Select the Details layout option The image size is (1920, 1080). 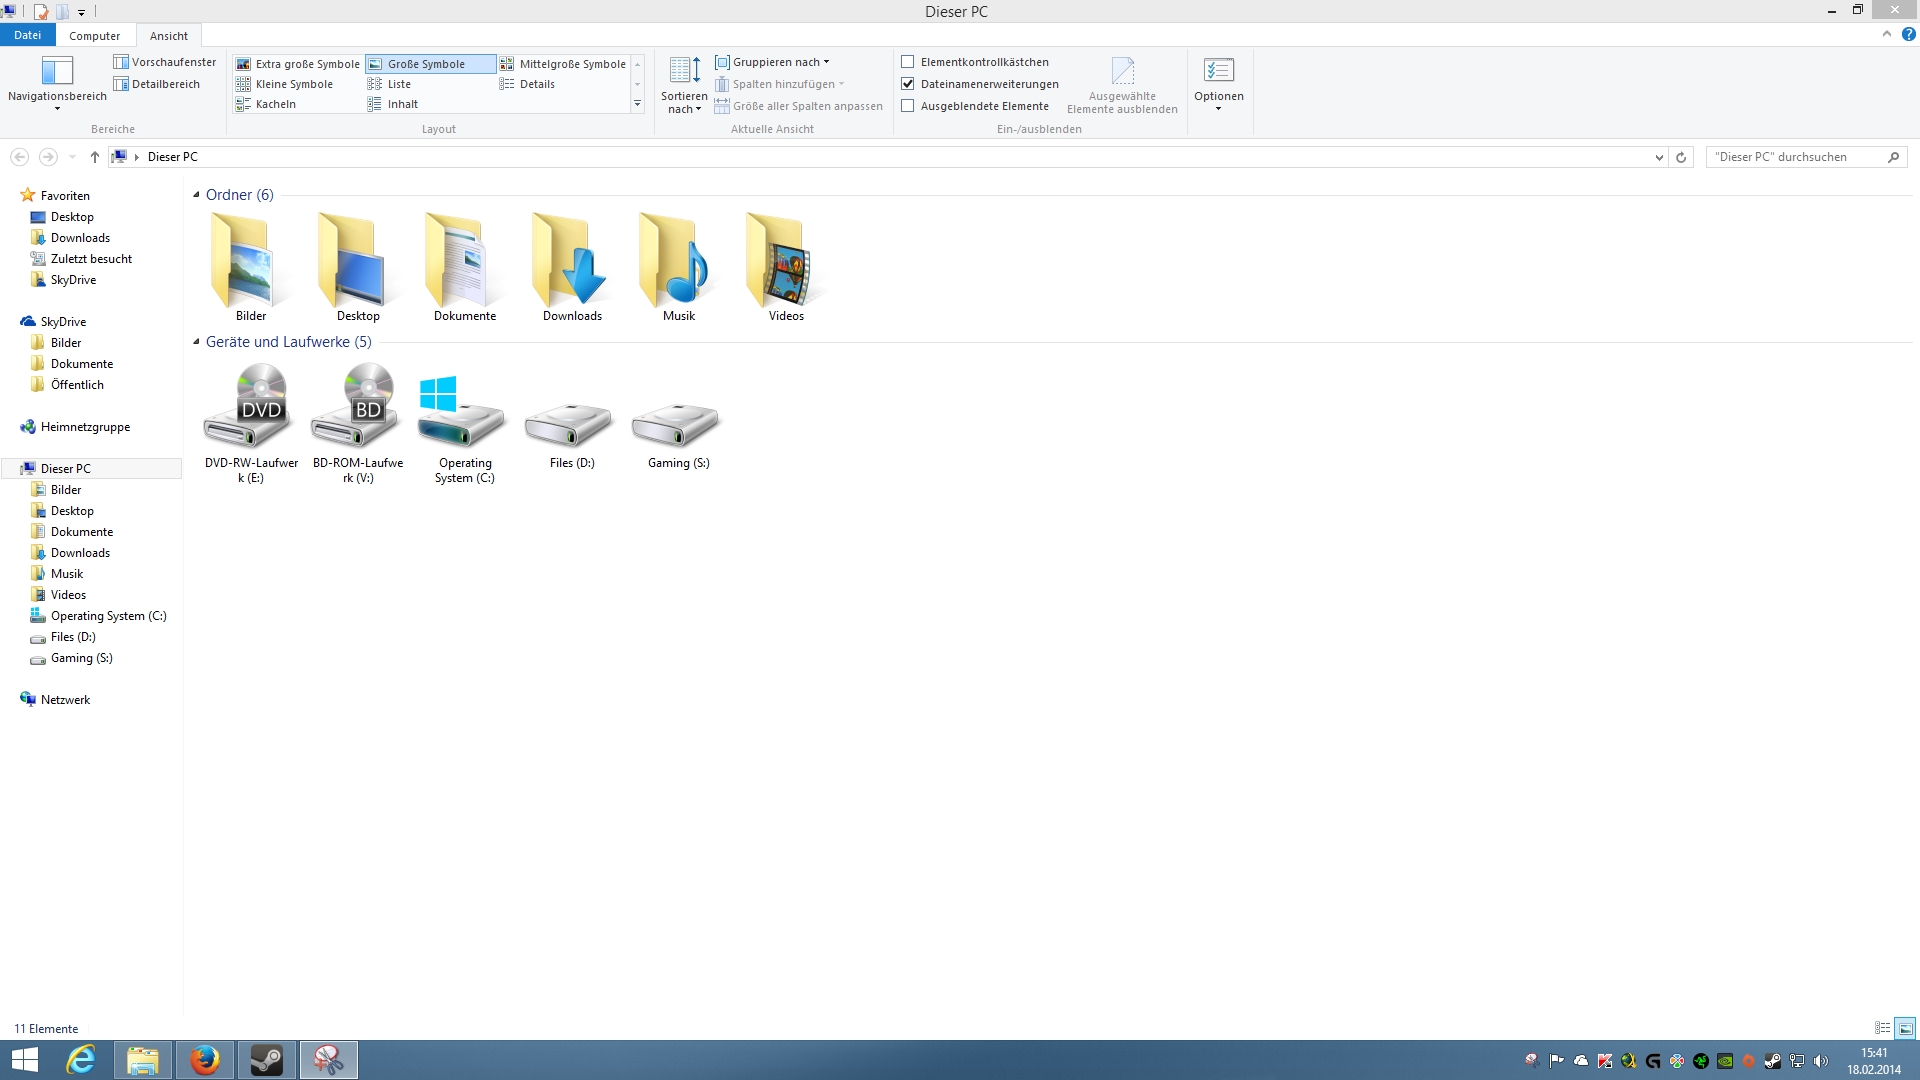(537, 84)
